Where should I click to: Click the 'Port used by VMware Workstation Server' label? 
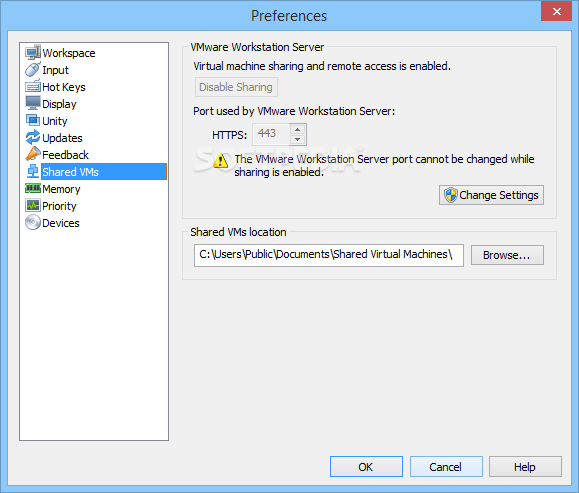(294, 111)
